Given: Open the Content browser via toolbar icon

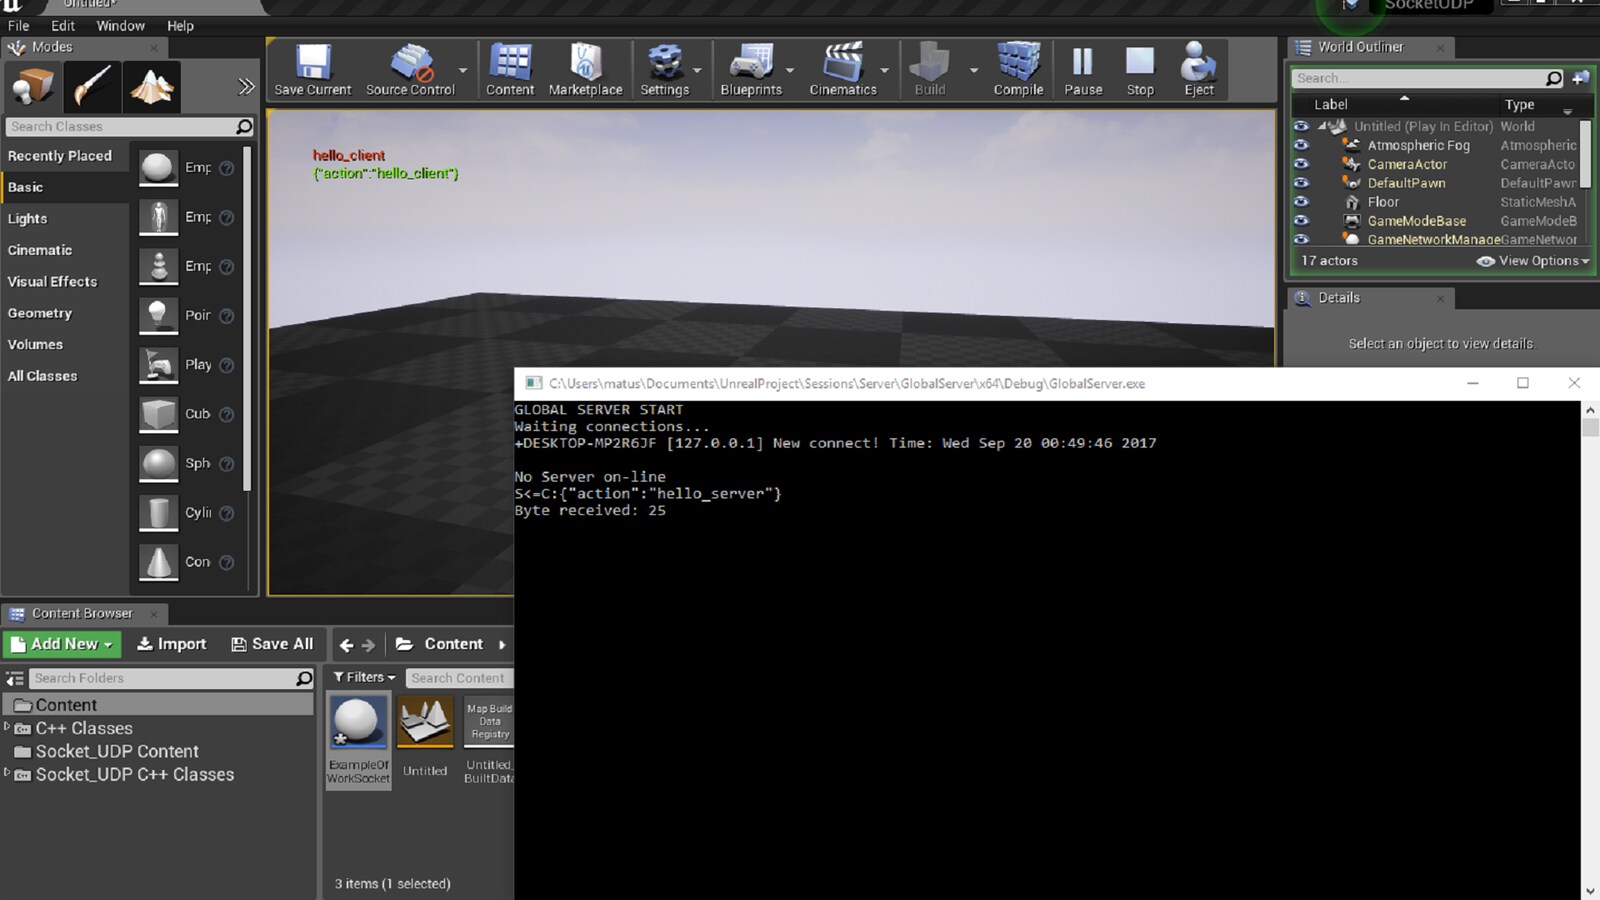Looking at the screenshot, I should click(509, 68).
